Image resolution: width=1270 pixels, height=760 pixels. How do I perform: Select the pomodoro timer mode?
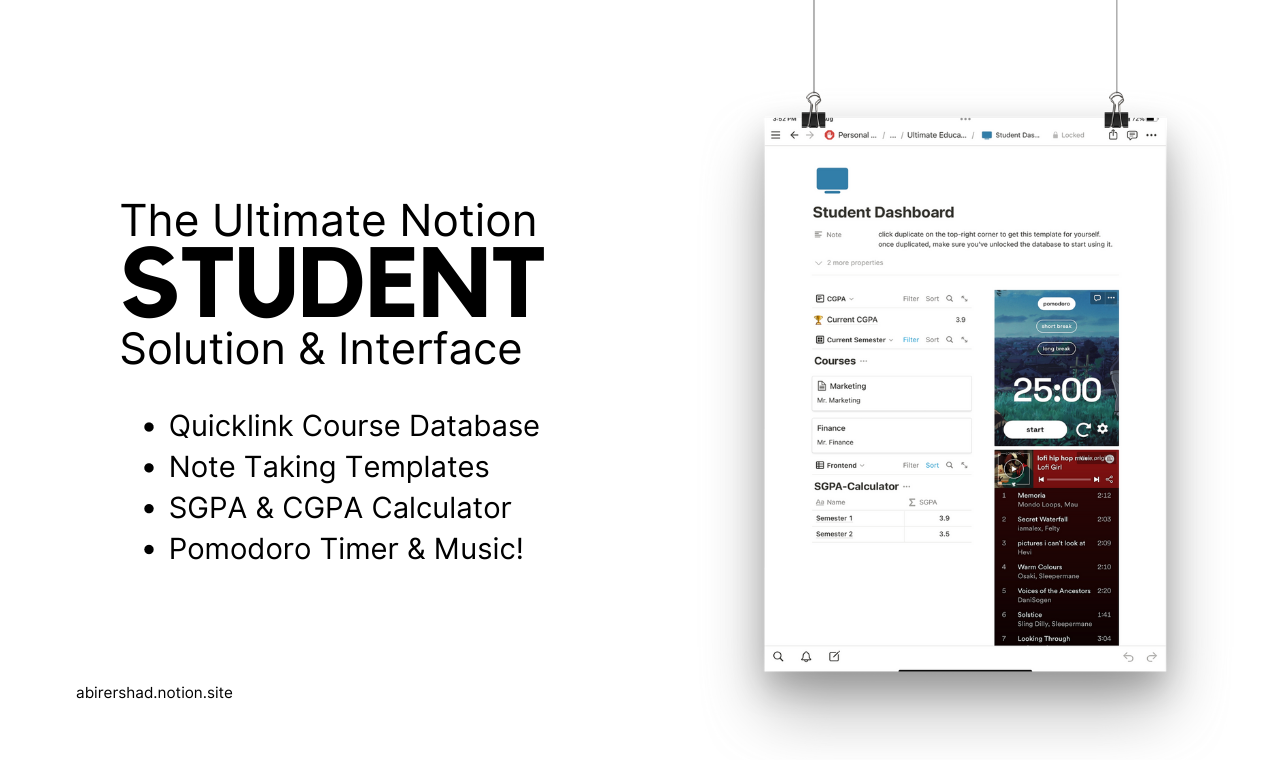(x=1056, y=303)
